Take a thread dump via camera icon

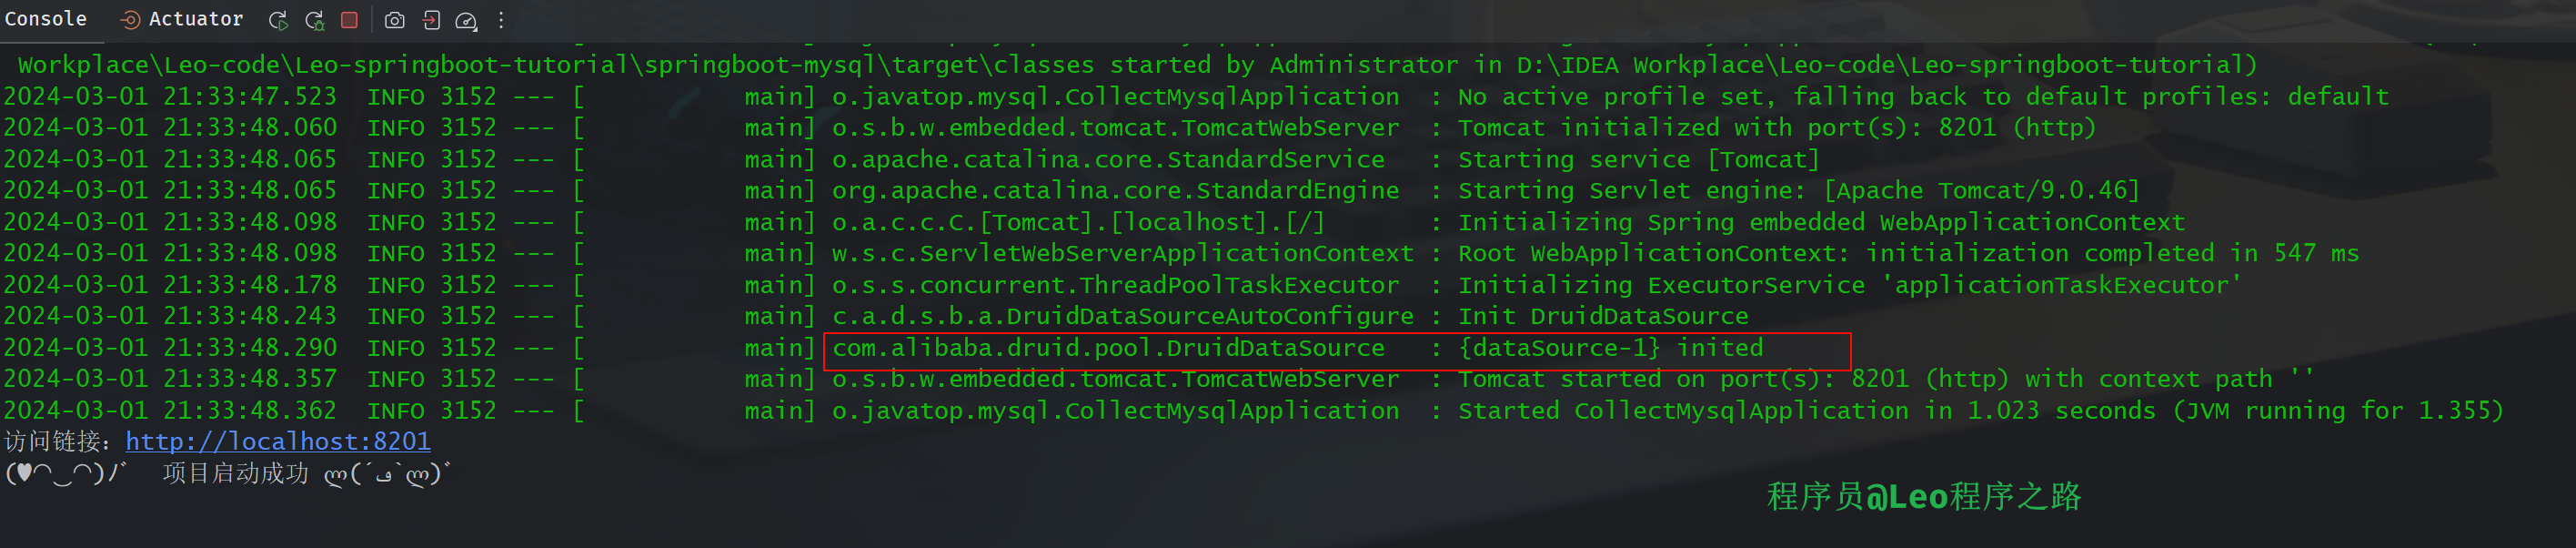[395, 19]
